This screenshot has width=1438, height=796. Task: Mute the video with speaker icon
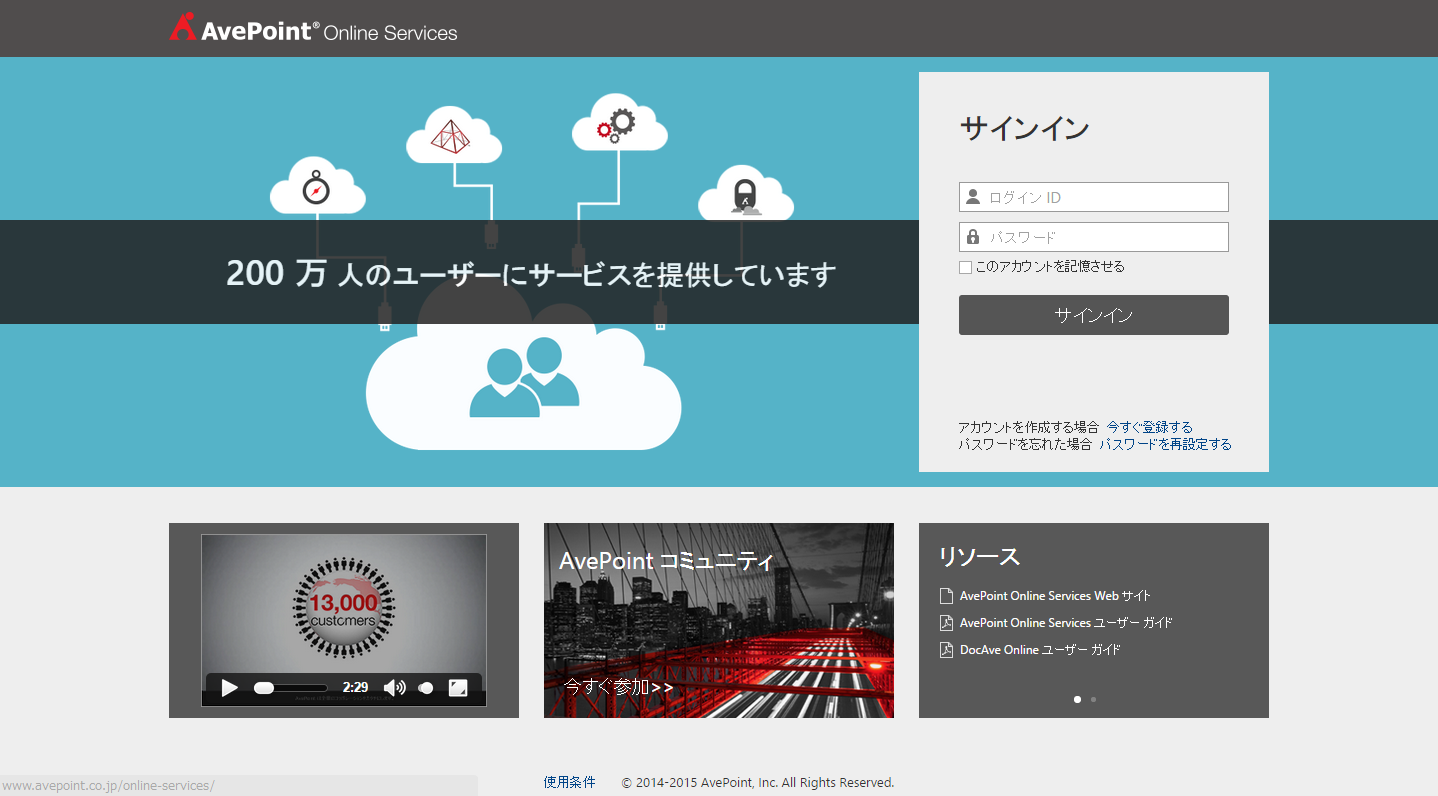tap(395, 688)
